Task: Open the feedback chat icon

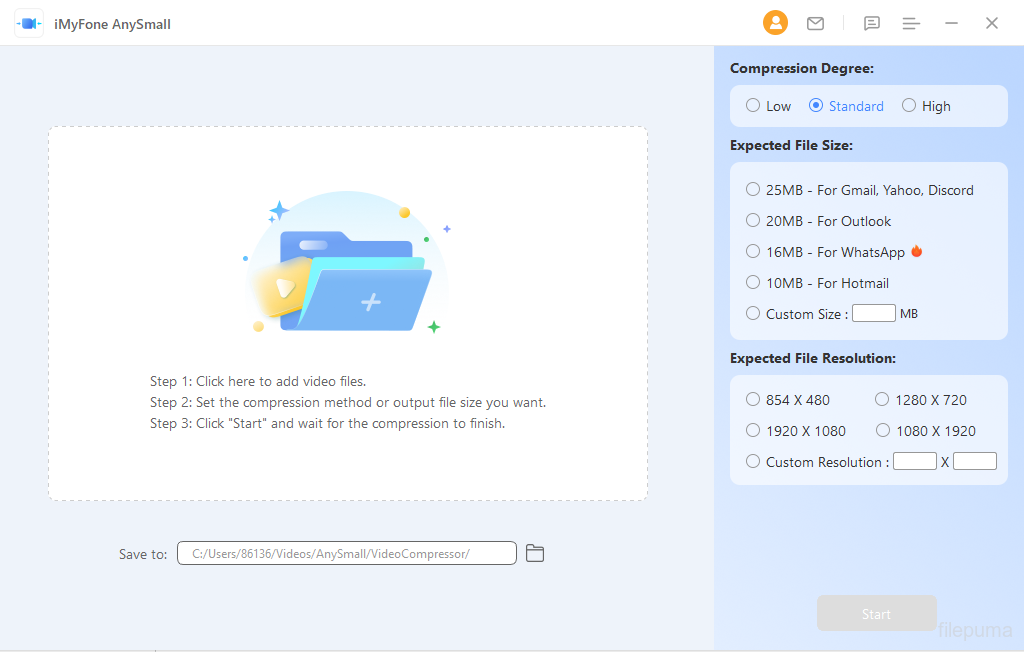Action: point(872,23)
